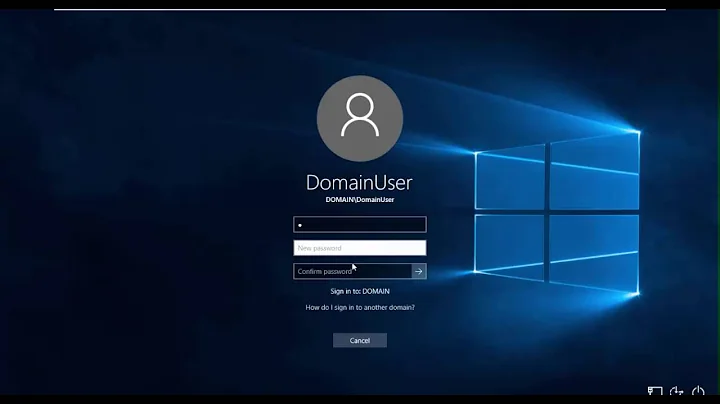Click the DomainUser avatar picture

(x=360, y=118)
